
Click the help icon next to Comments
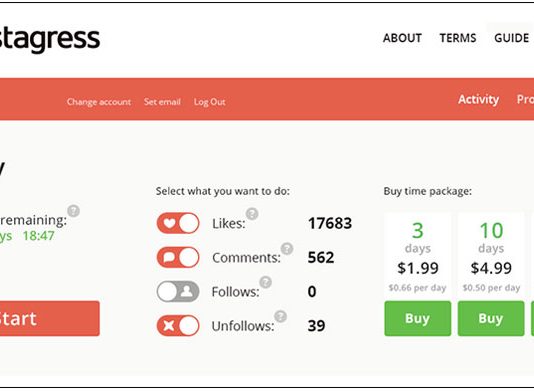point(287,249)
